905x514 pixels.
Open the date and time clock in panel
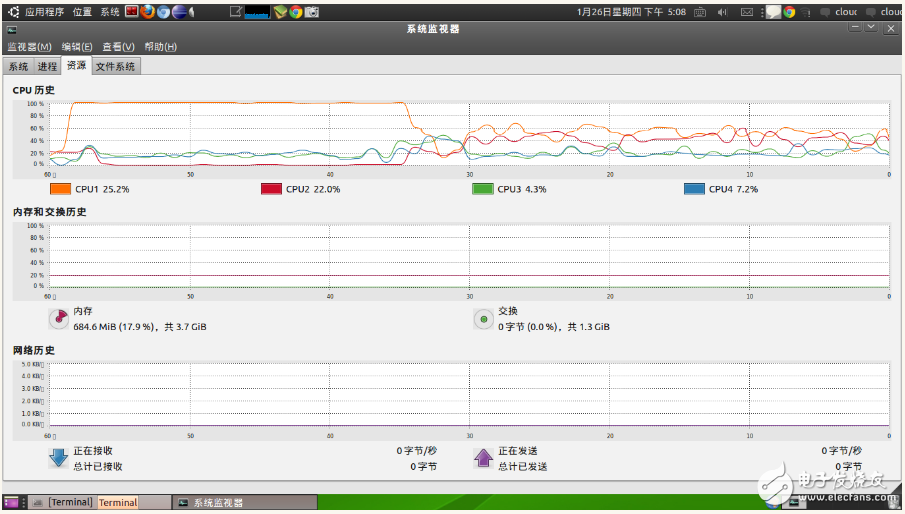pos(632,12)
